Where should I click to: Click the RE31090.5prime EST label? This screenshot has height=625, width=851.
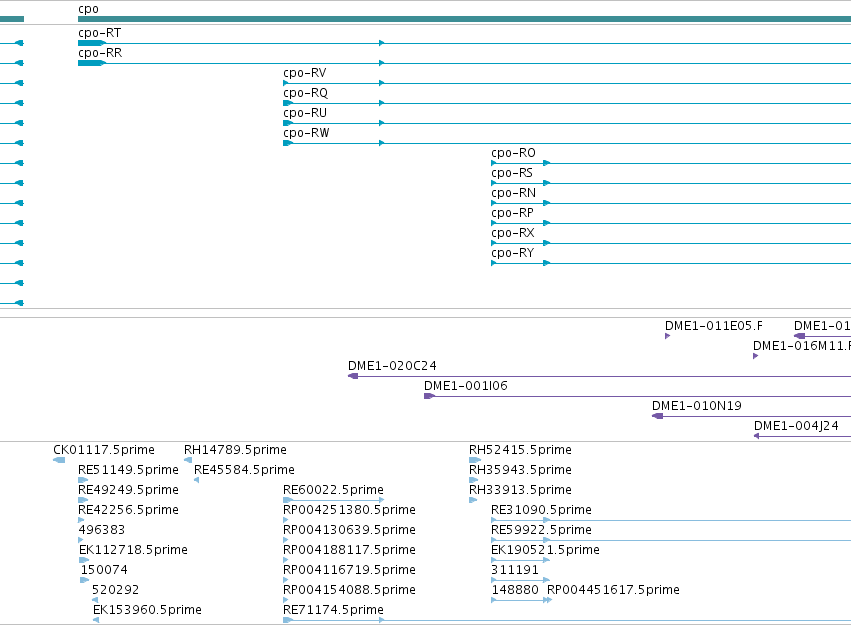541,511
